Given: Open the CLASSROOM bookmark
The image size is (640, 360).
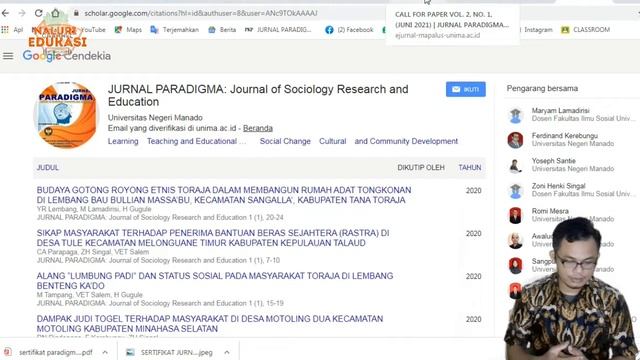Looking at the screenshot, I should click(586, 29).
